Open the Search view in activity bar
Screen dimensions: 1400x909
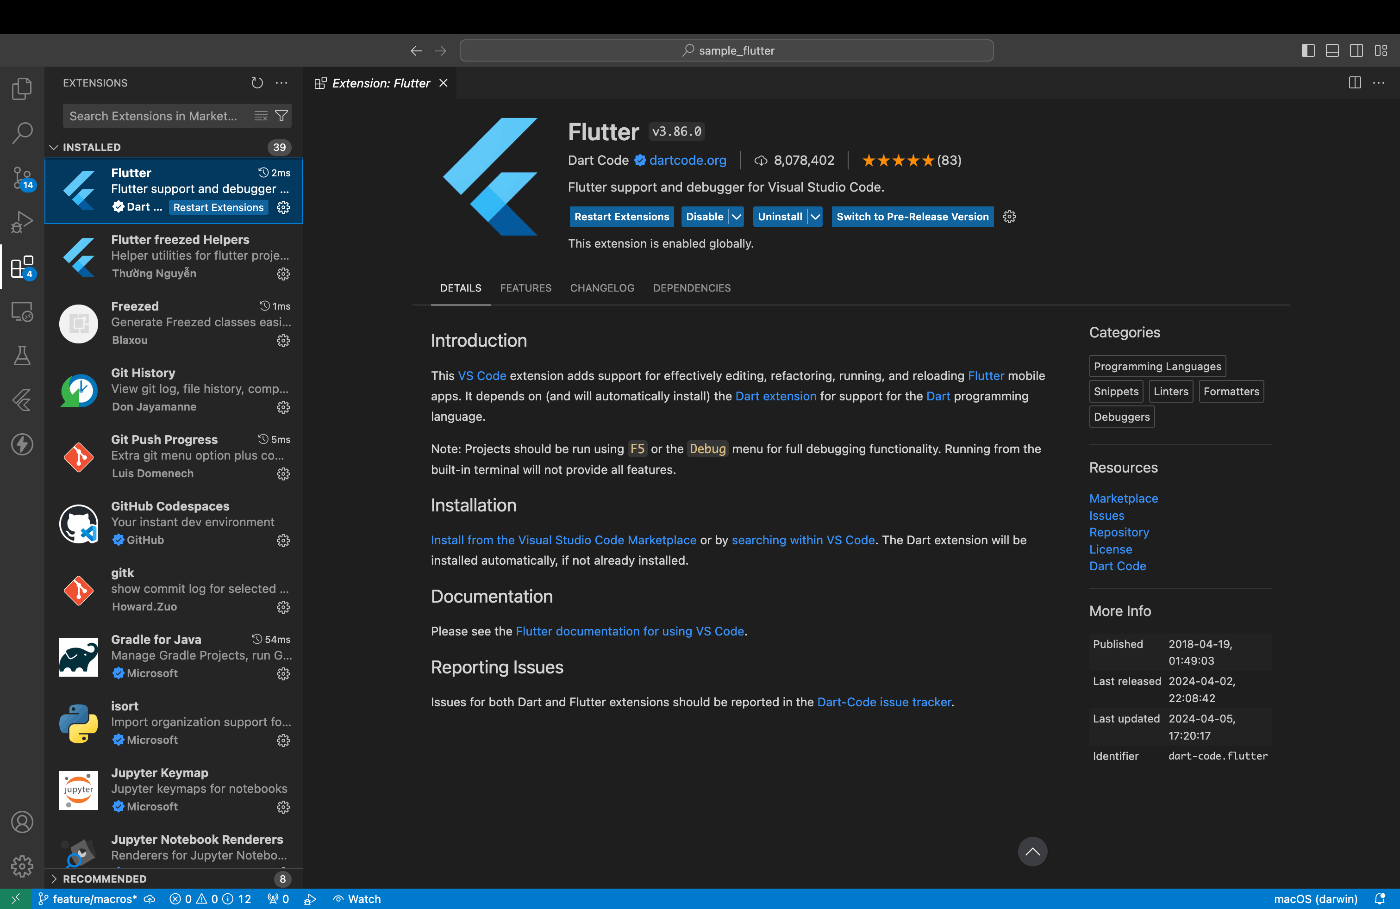click(x=22, y=133)
